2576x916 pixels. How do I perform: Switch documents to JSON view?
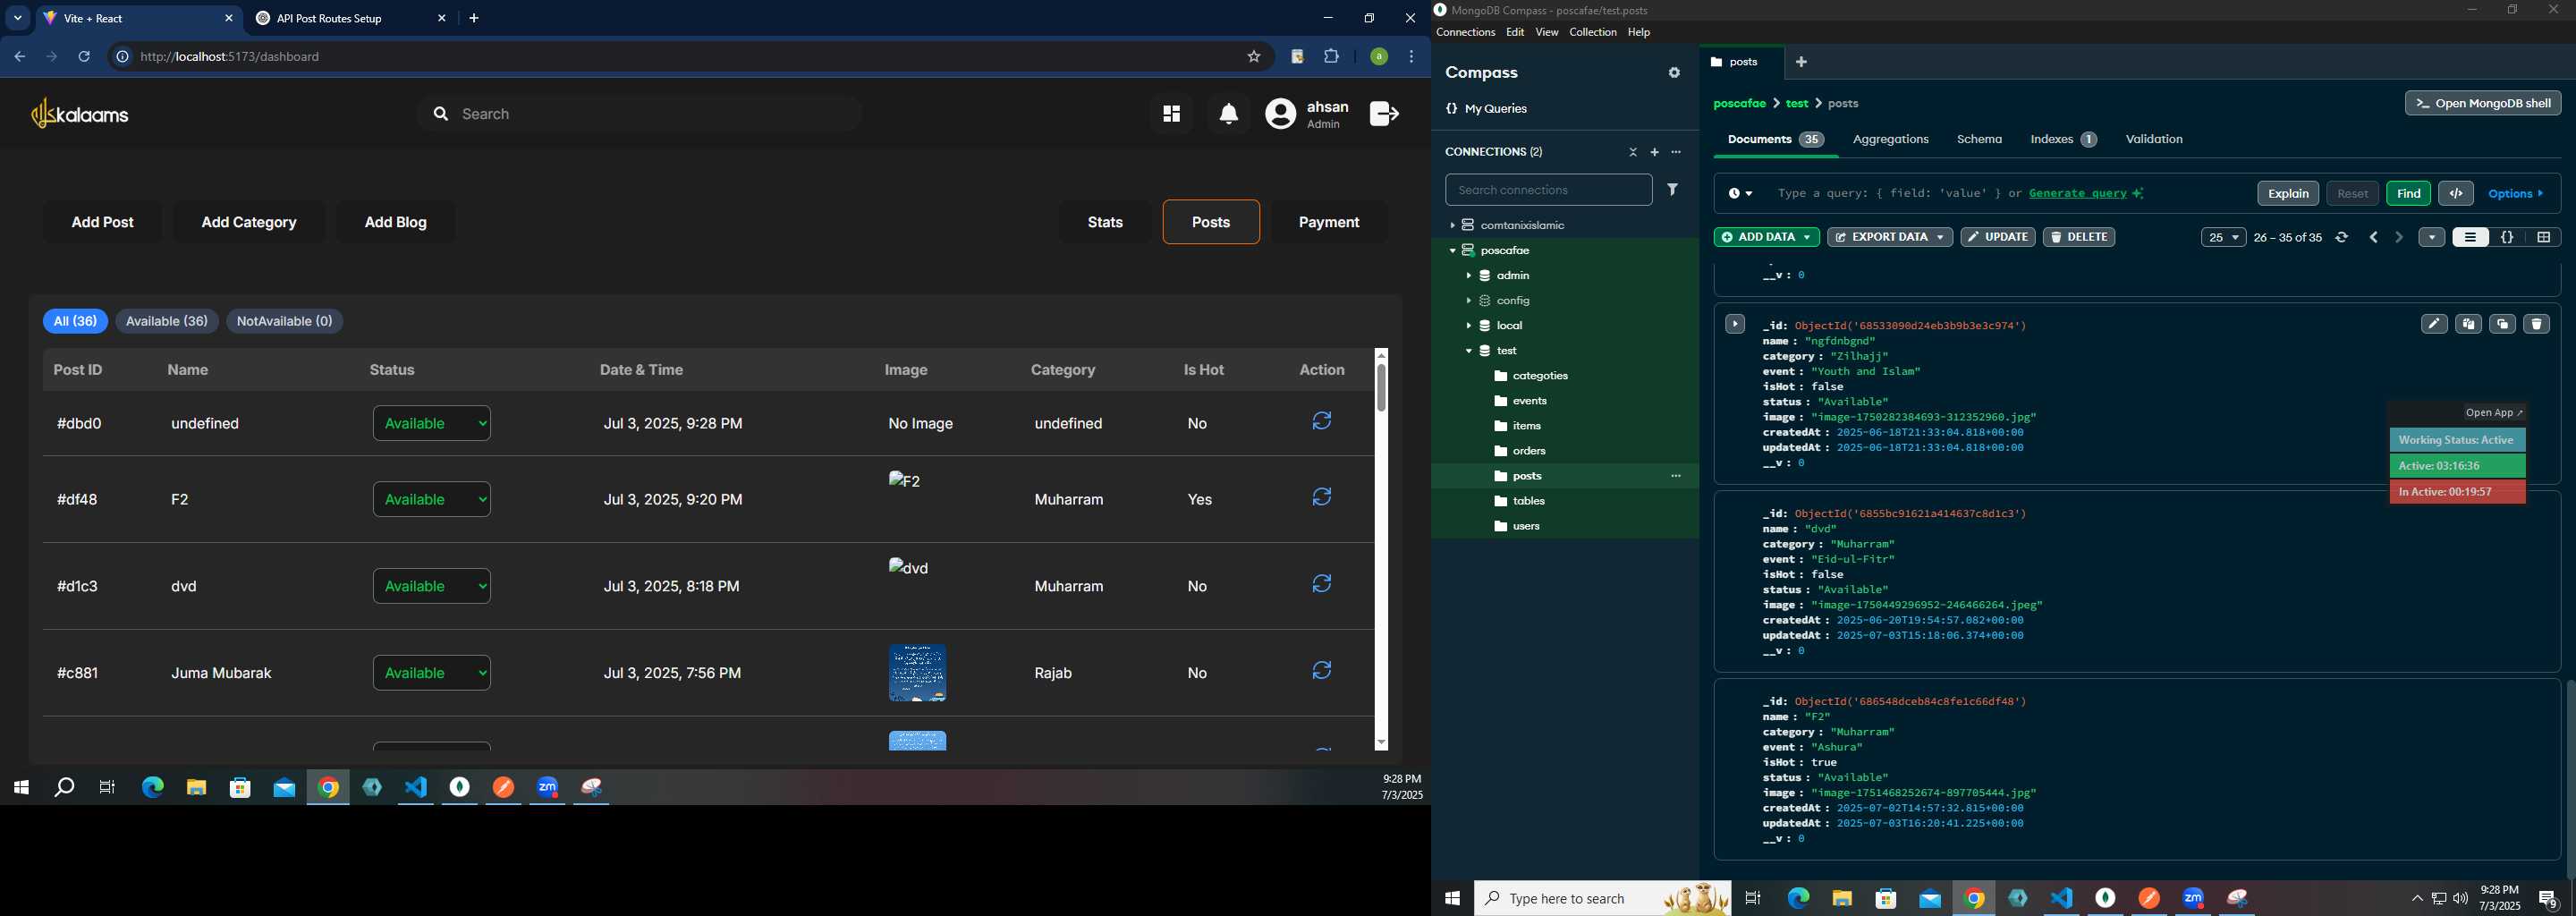point(2507,237)
